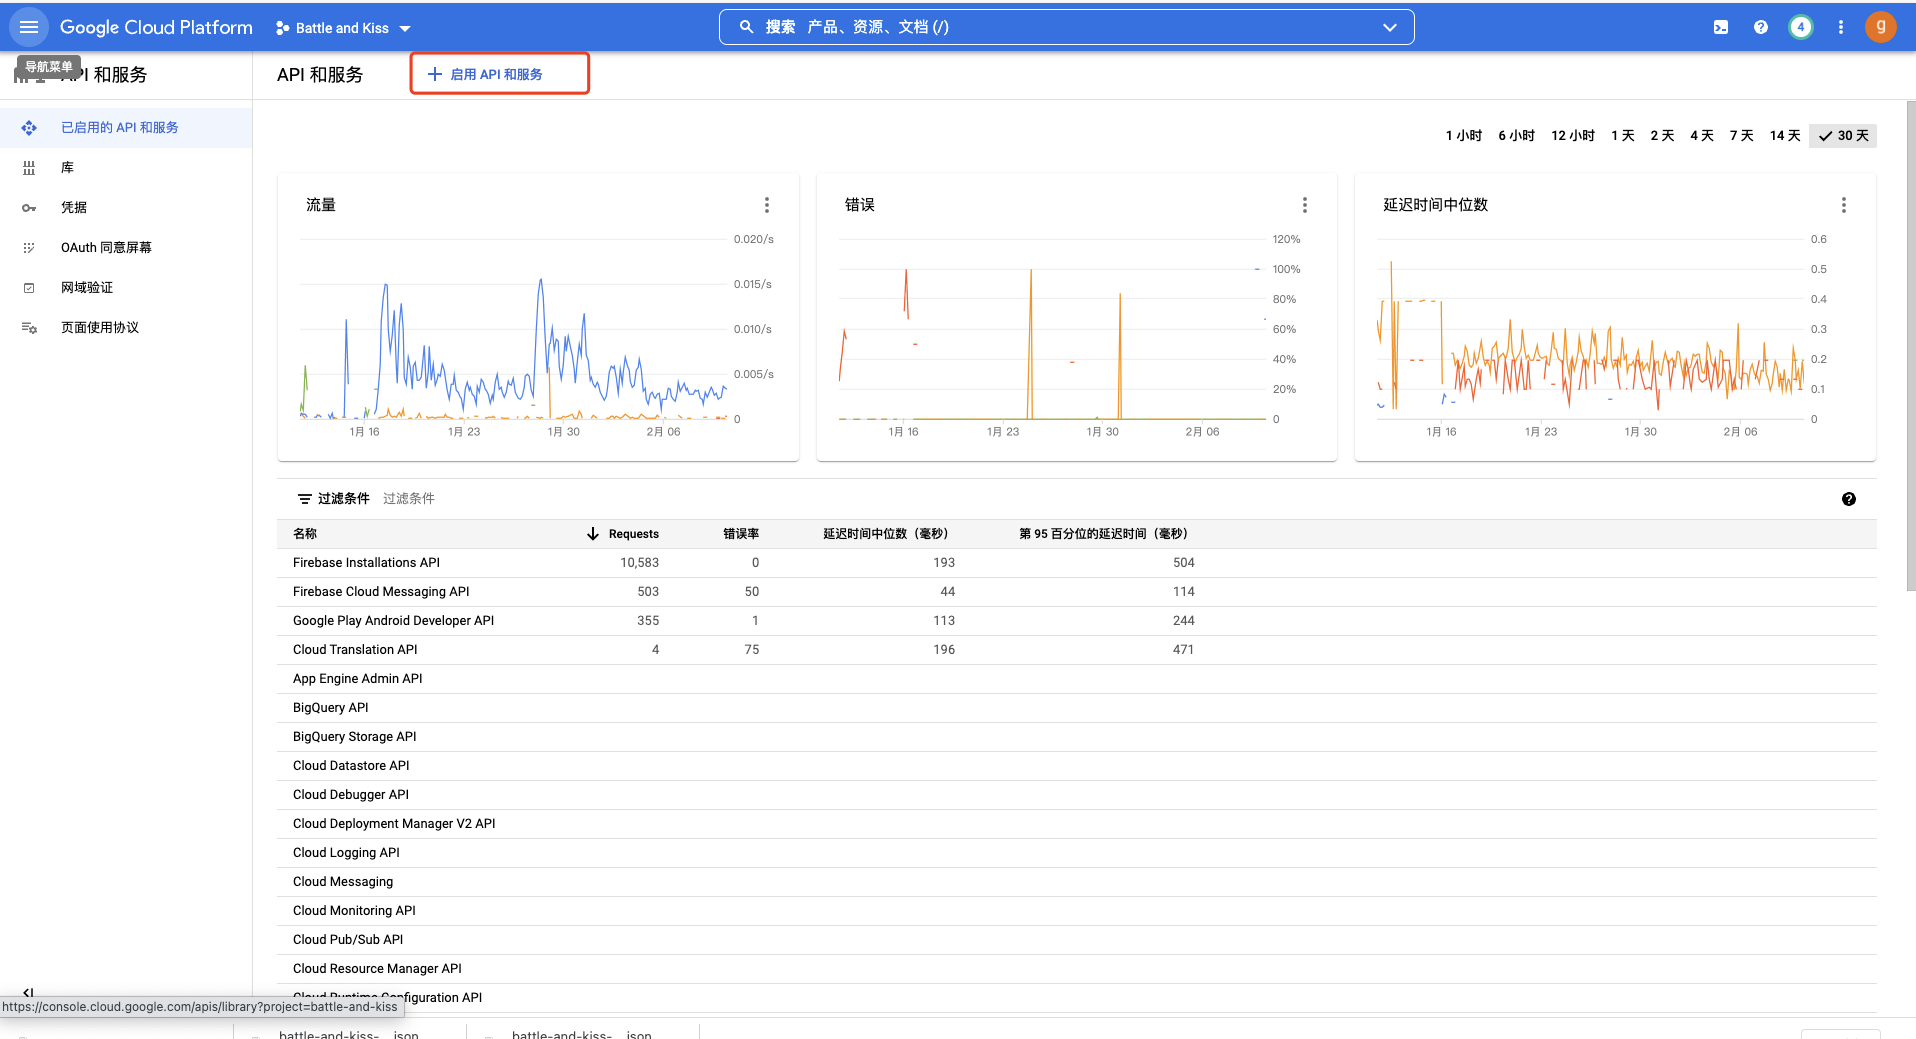
Task: Open the help question mark icon
Action: [x=1760, y=27]
